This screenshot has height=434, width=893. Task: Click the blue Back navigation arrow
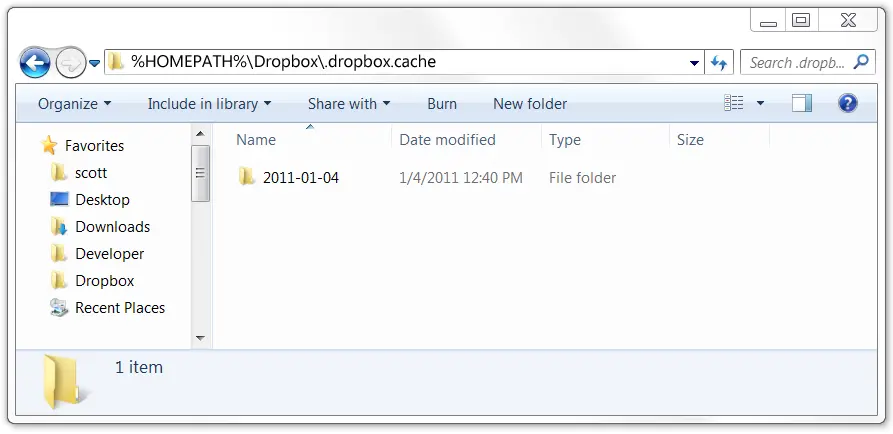(x=35, y=64)
